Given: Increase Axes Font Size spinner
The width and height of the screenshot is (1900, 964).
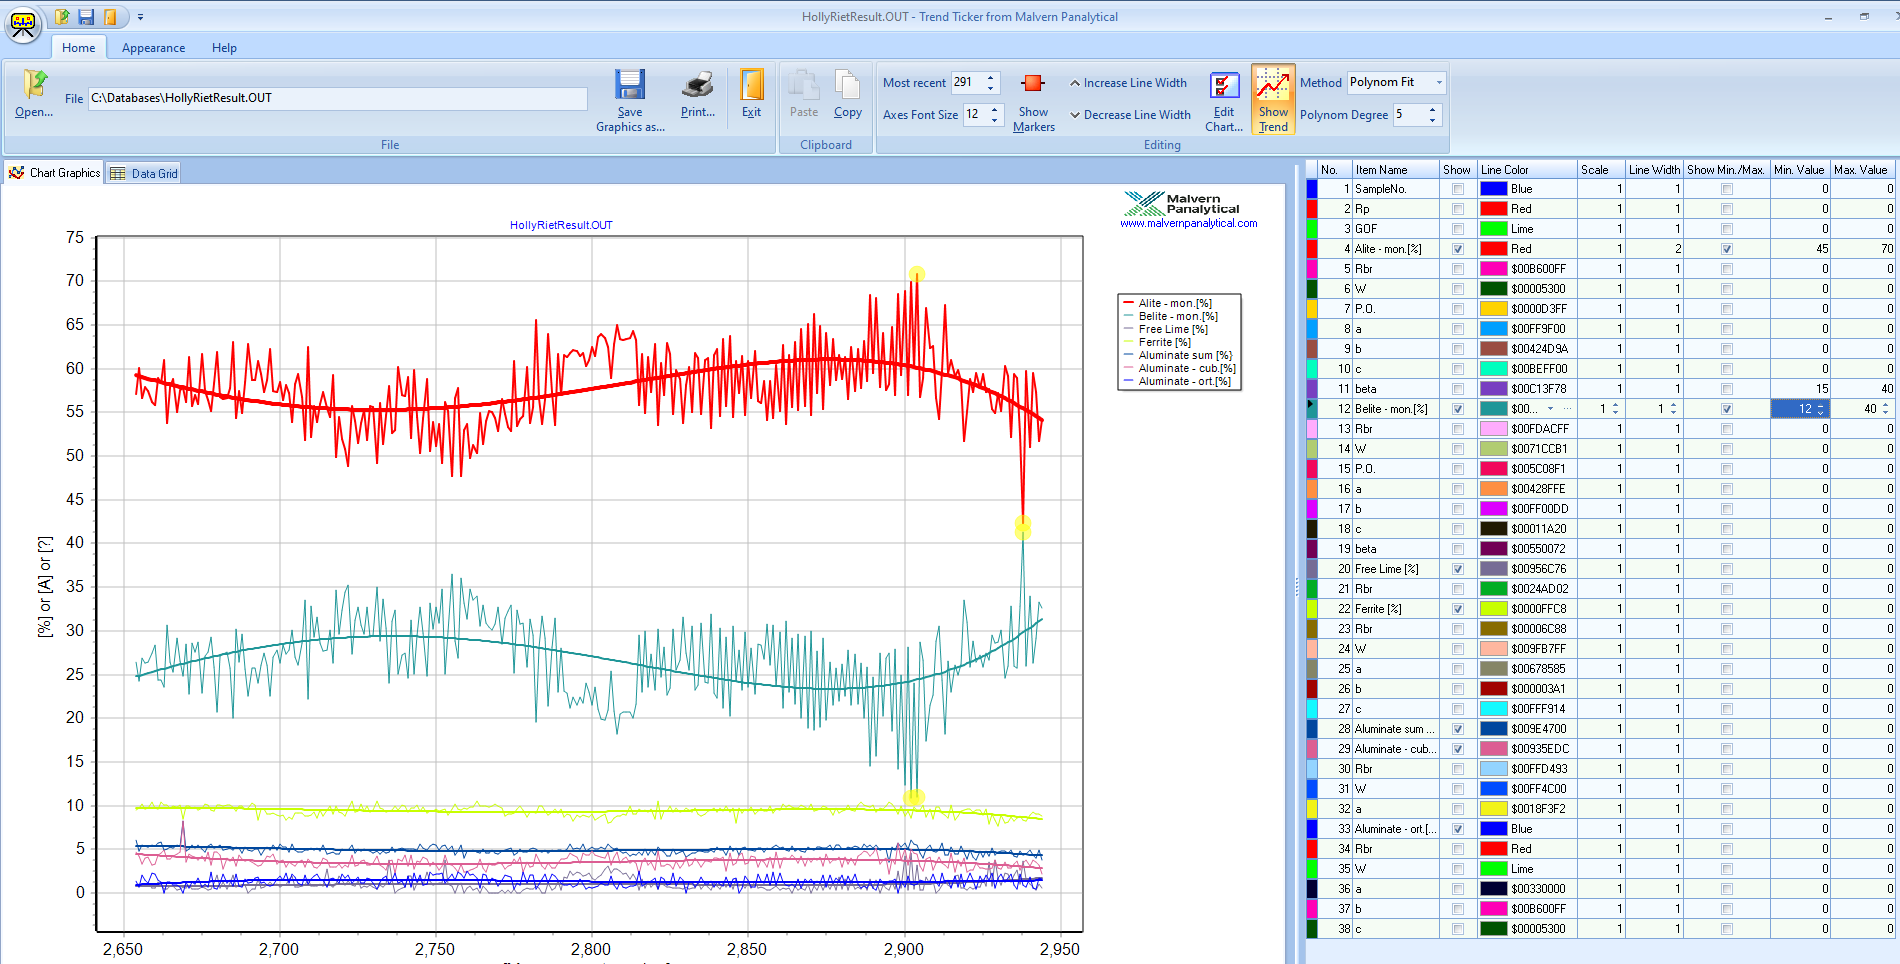Looking at the screenshot, I should pyautogui.click(x=995, y=109).
